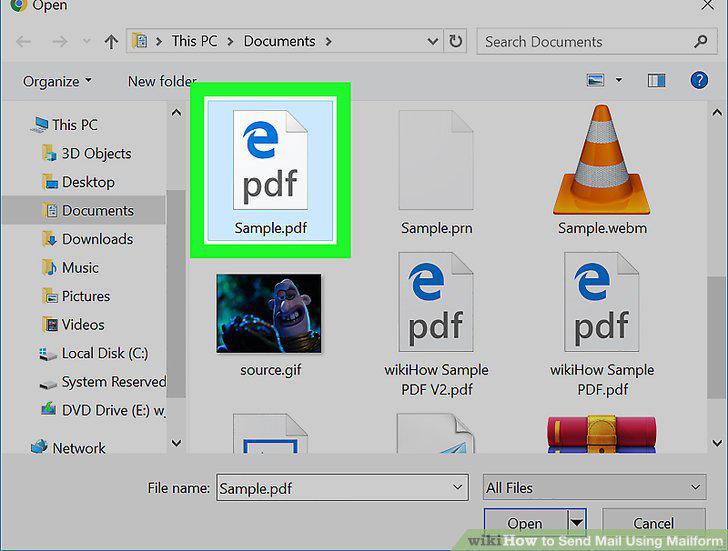728x551 pixels.
Task: Refresh the Documents folder
Action: click(x=455, y=41)
